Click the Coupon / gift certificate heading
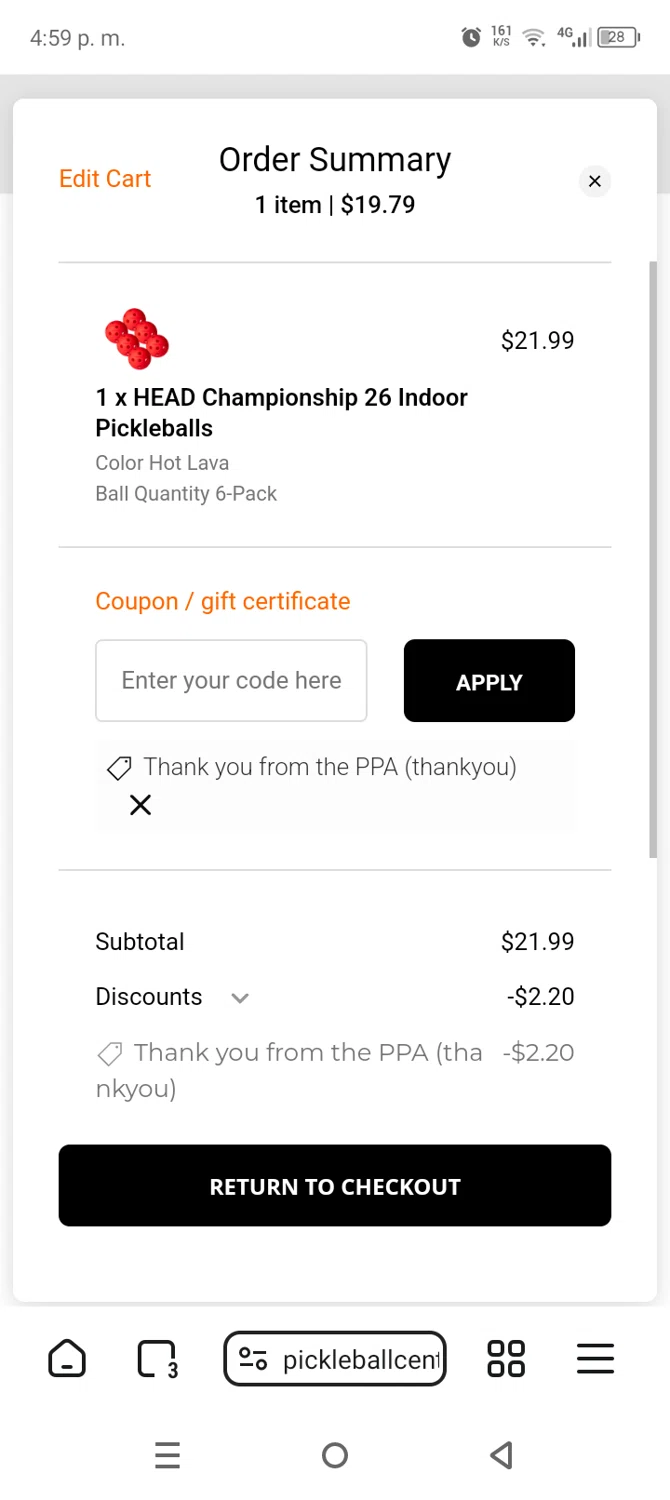Screen dimensions: 670x1500 (223, 601)
